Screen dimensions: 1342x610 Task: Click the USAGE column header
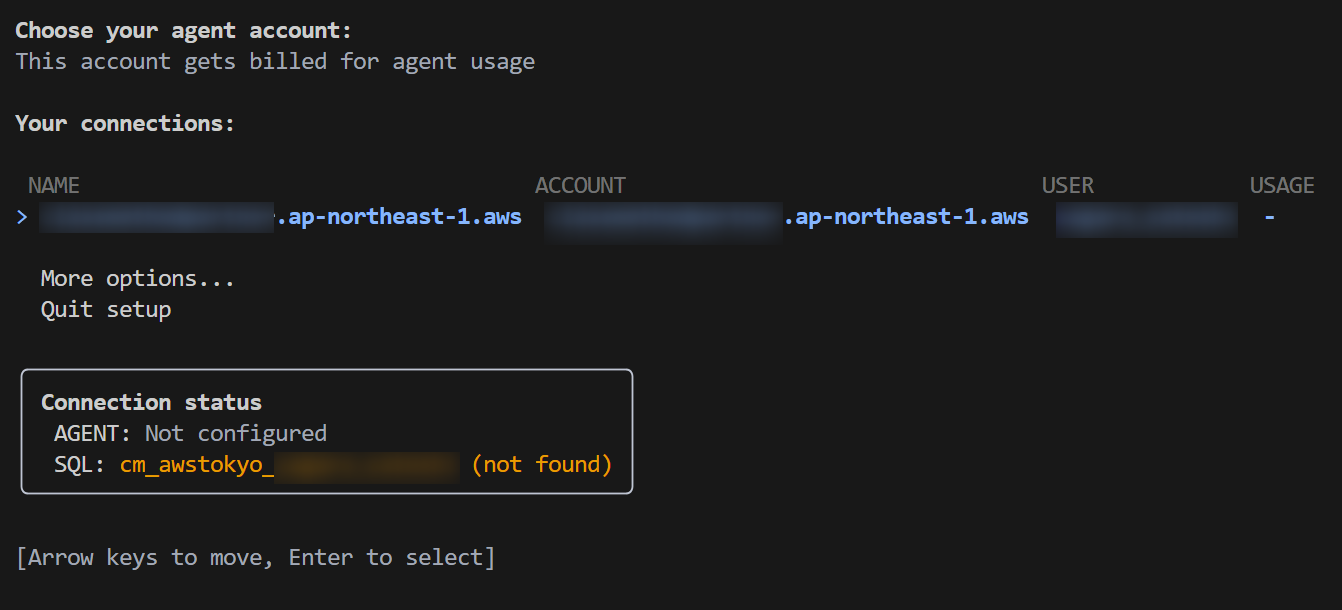[1282, 185]
